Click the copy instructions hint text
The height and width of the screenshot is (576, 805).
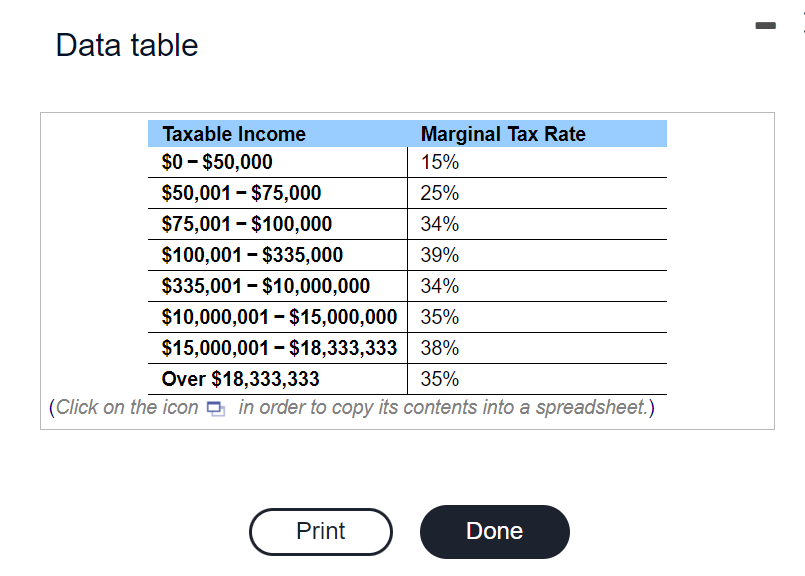click(446, 408)
